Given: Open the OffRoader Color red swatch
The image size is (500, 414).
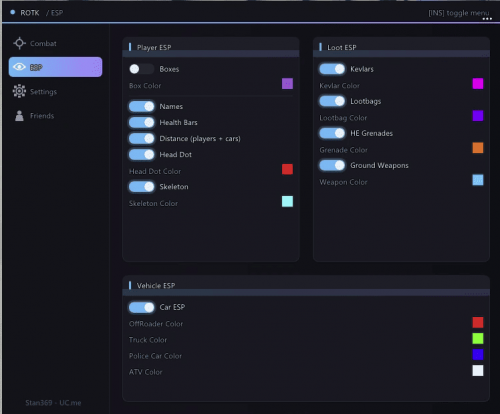Looking at the screenshot, I should coord(478,322).
